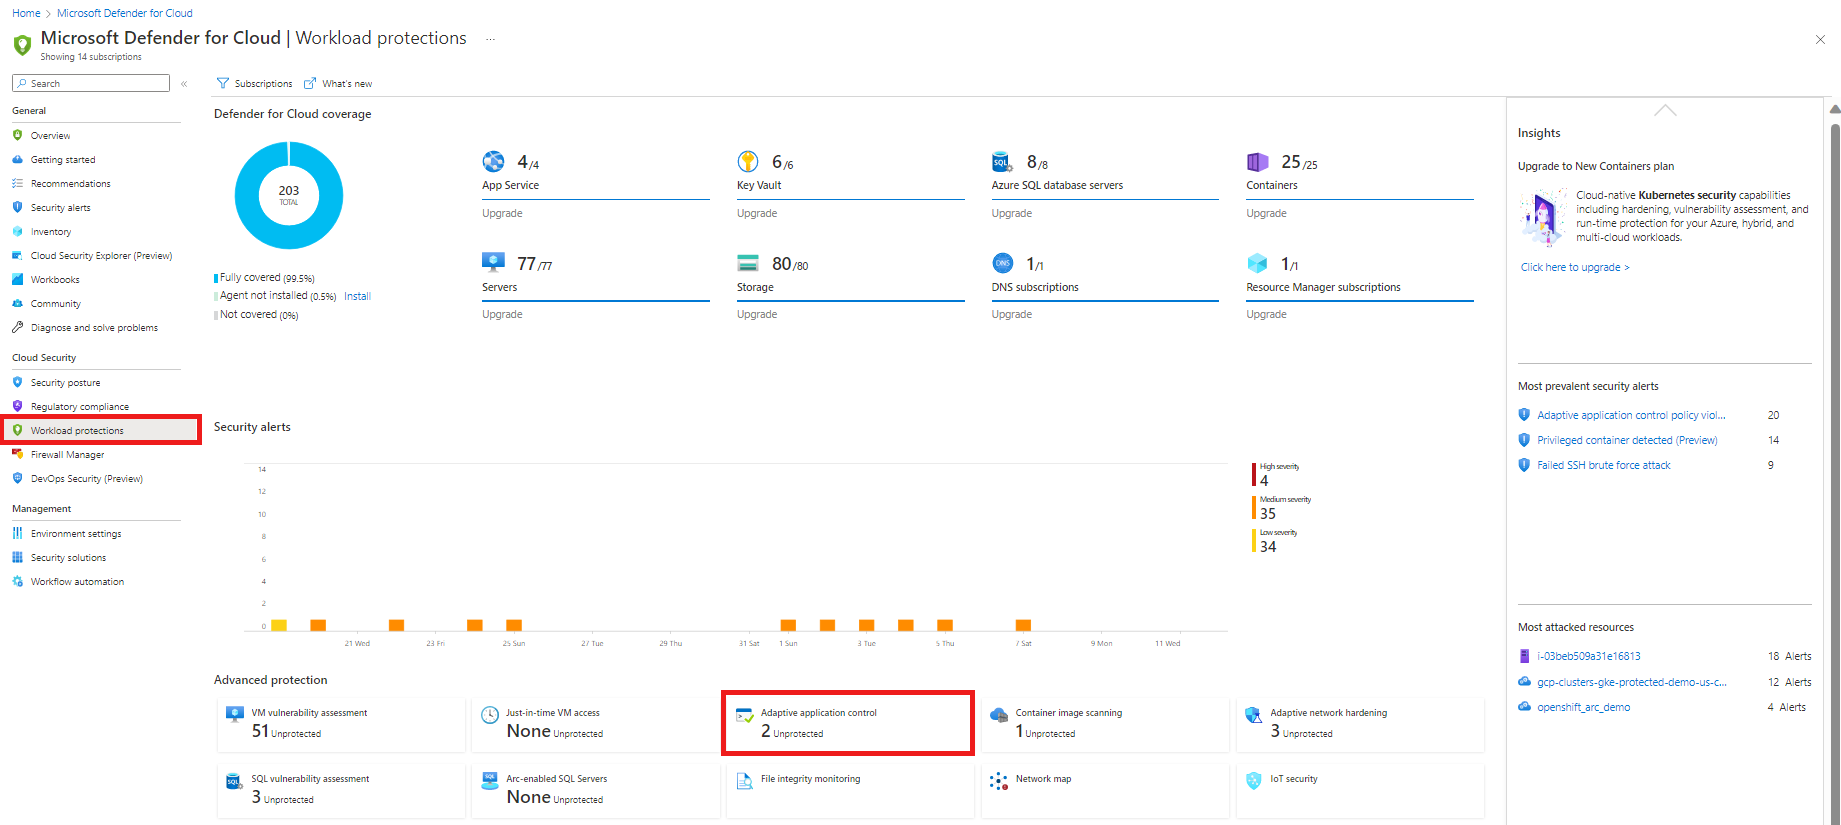Open openshift_arc_demo resource
The width and height of the screenshot is (1841, 825).
pyautogui.click(x=1584, y=708)
